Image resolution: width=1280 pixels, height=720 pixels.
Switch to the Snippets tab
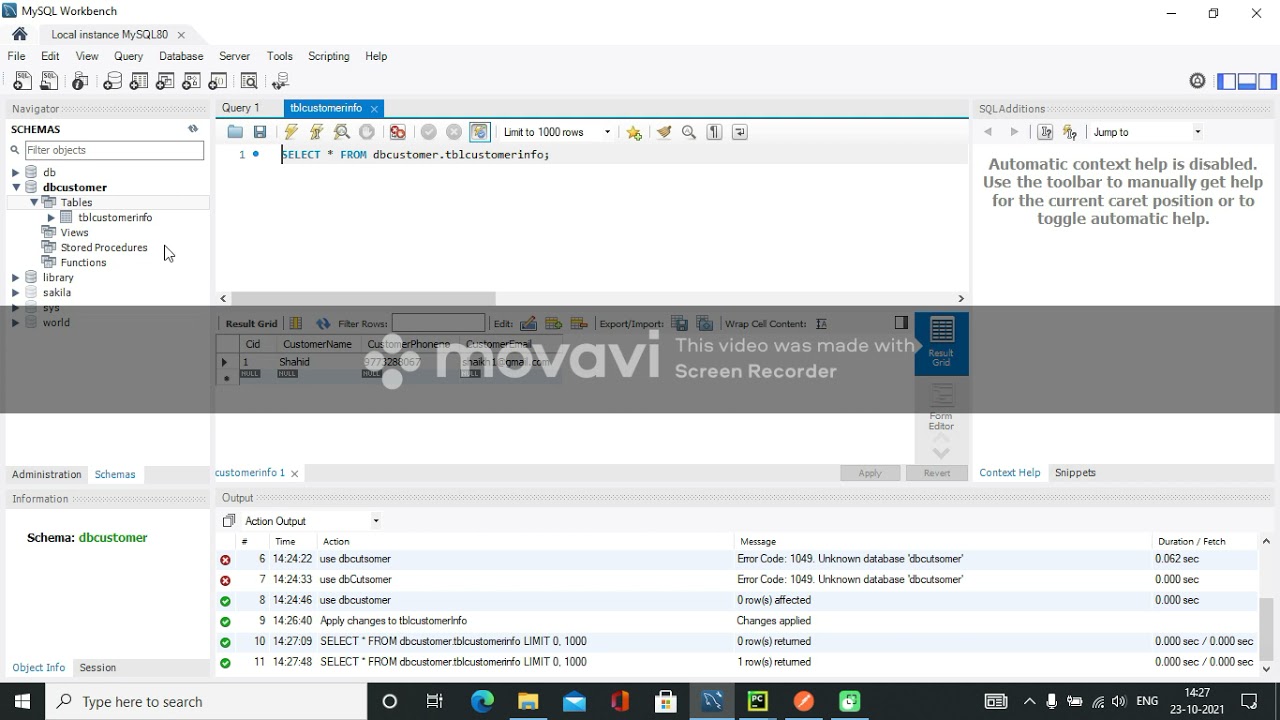pyautogui.click(x=1075, y=473)
